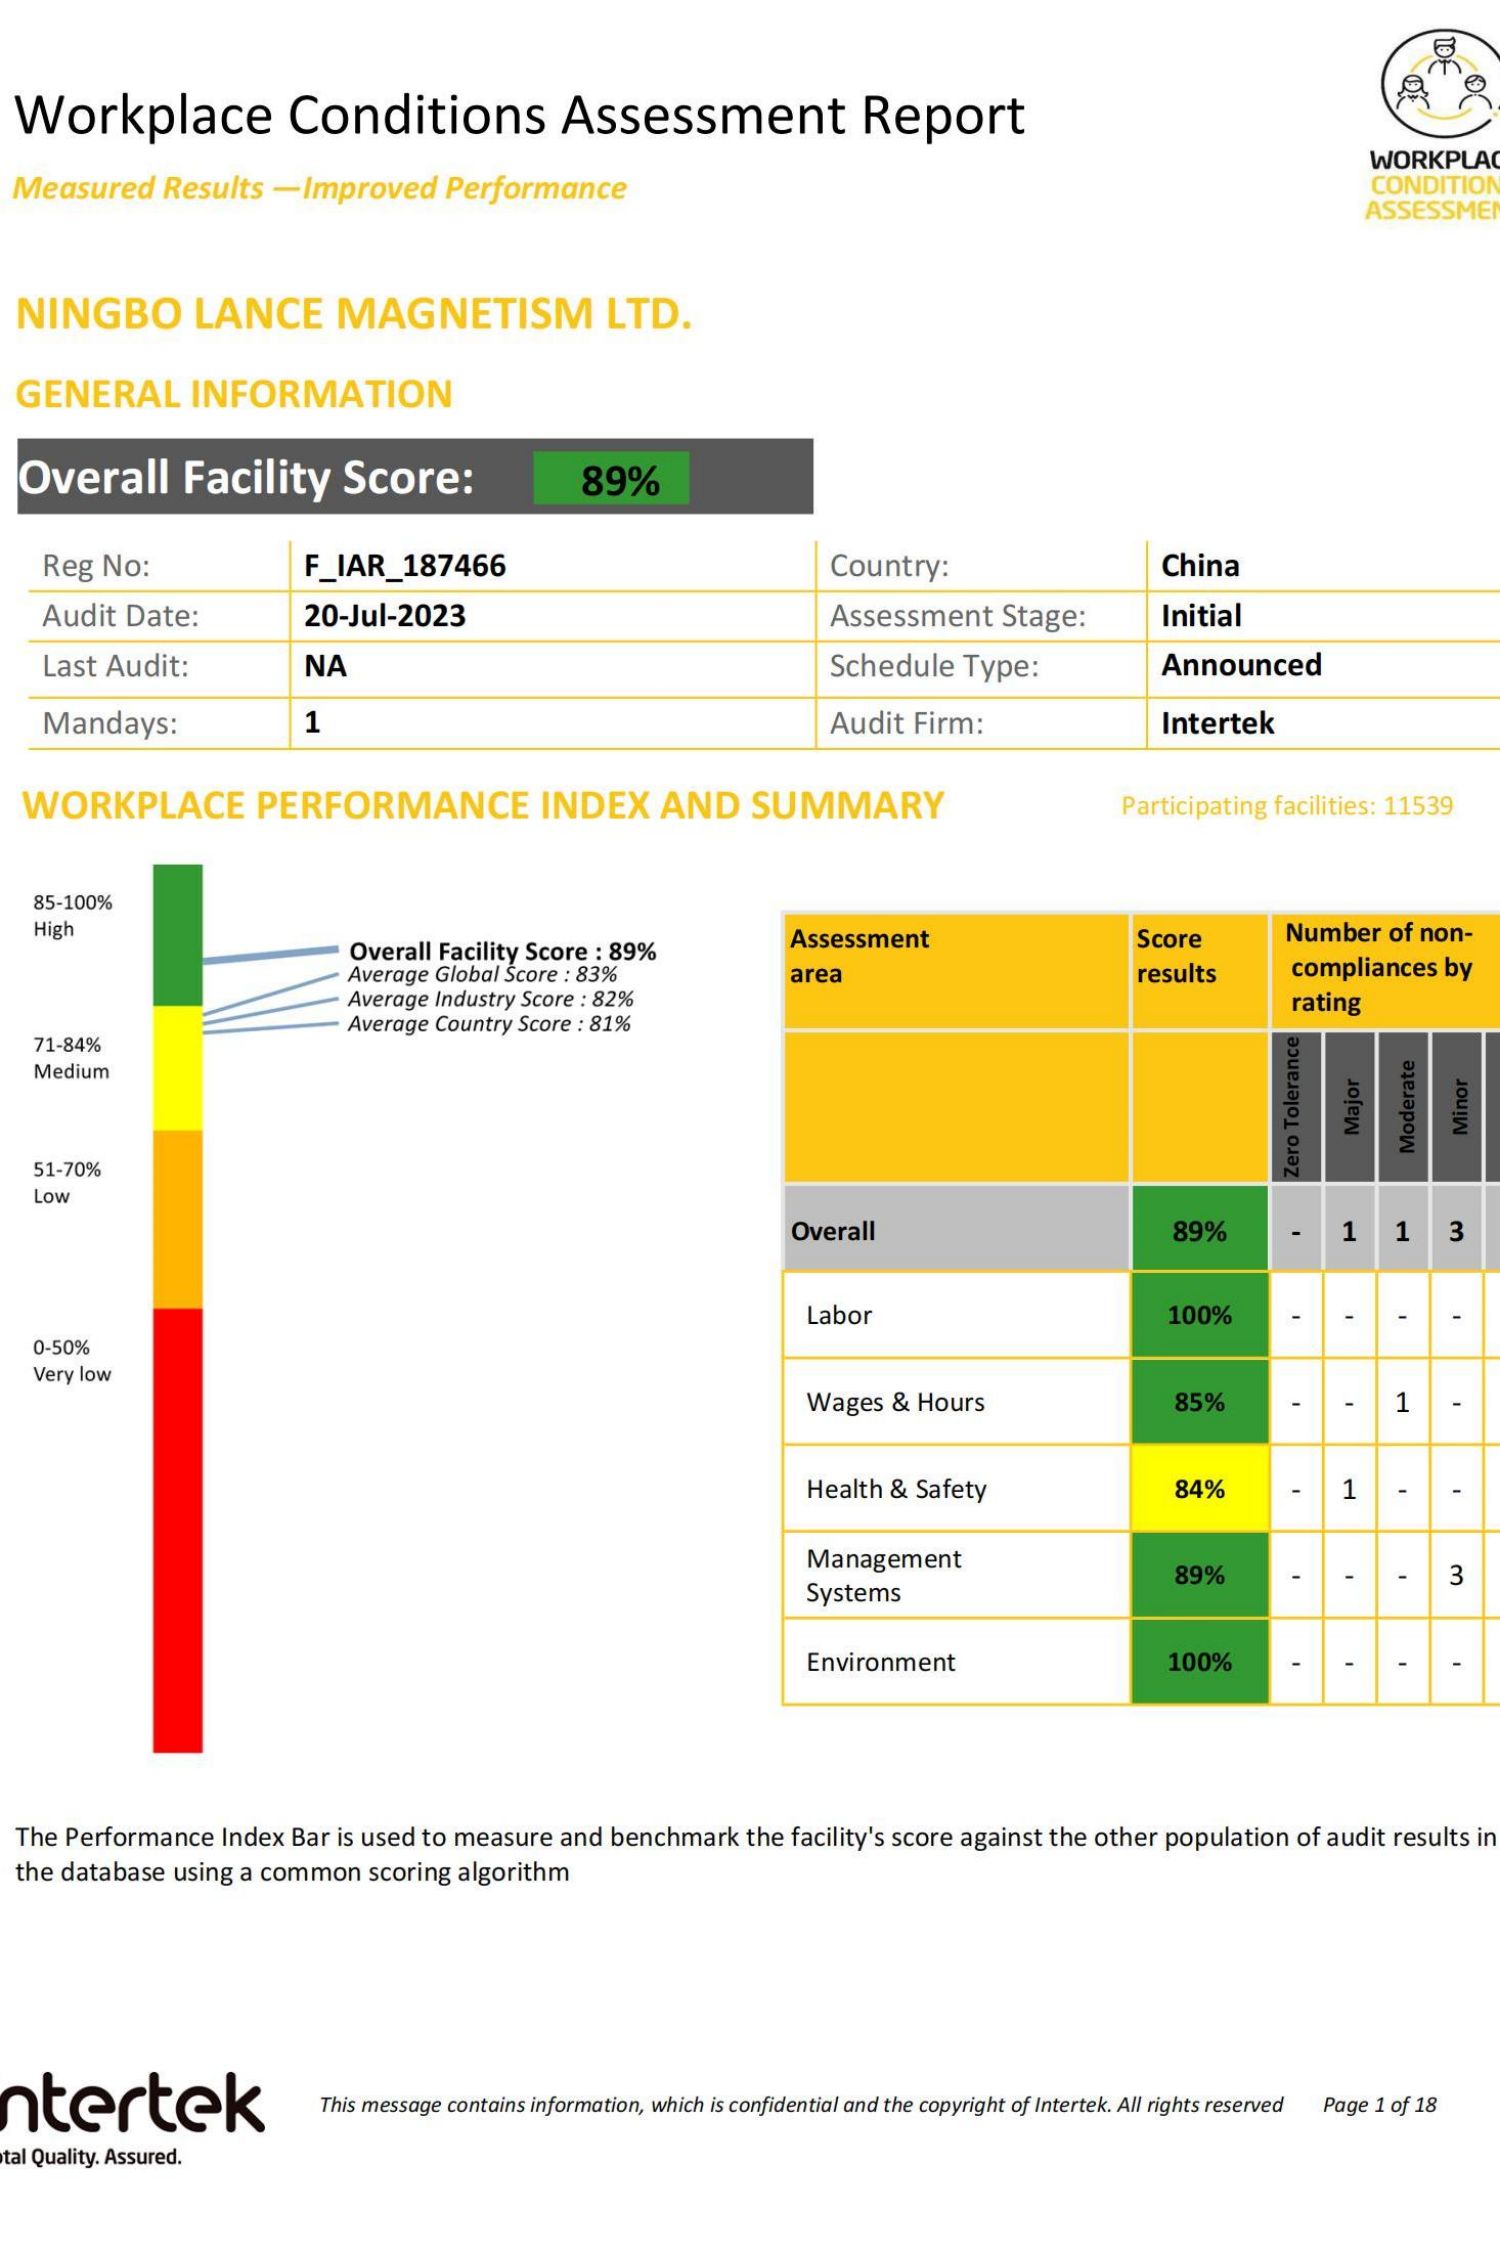Click 'Average Country Score : 81%' label
The image size is (1500, 2251).
489,1024
